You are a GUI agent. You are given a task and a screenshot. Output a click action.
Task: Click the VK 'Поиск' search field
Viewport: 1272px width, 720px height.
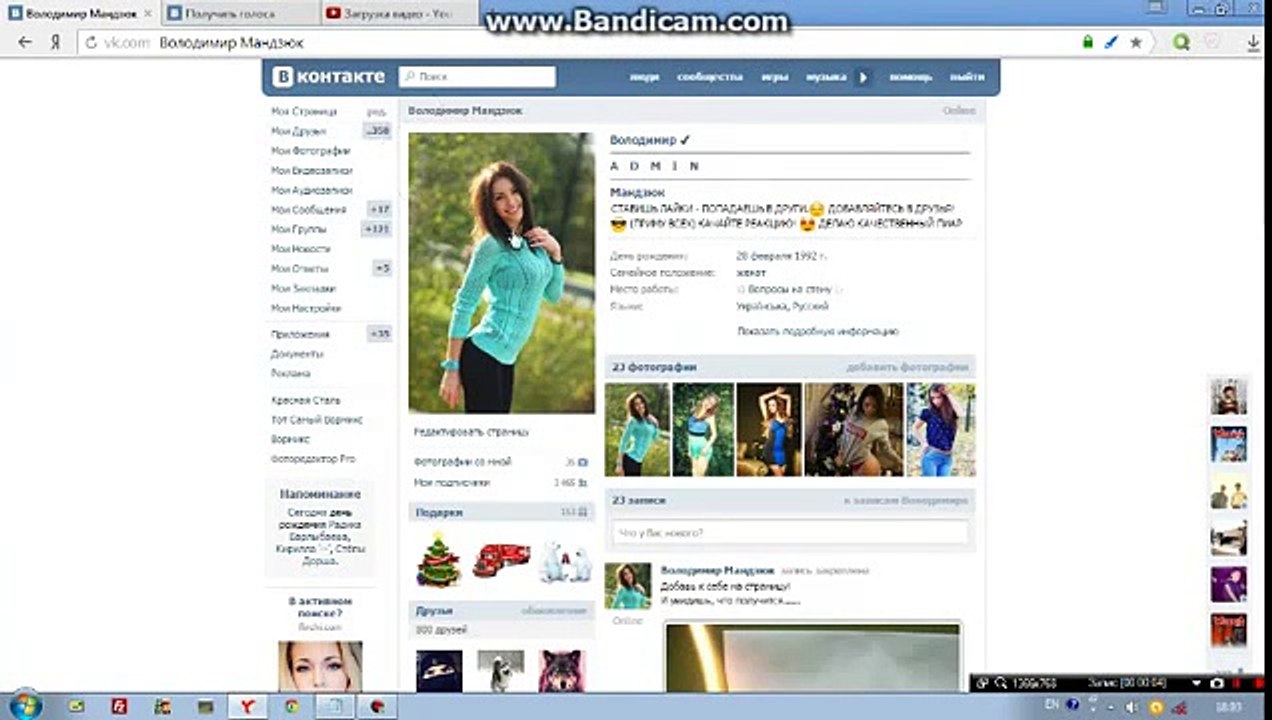click(477, 76)
